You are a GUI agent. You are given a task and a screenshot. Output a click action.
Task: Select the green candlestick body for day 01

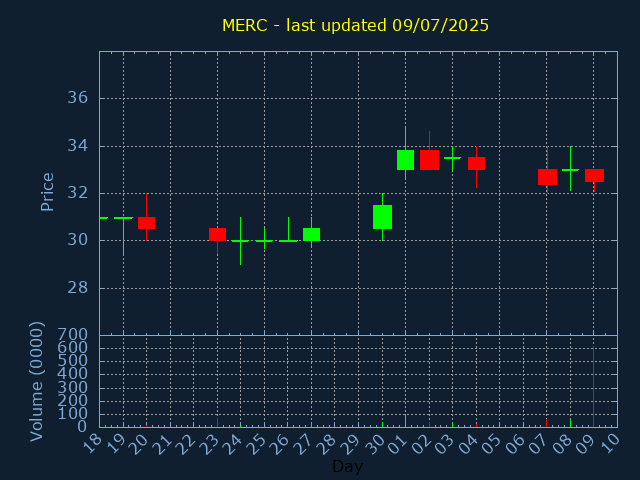[x=405, y=160]
